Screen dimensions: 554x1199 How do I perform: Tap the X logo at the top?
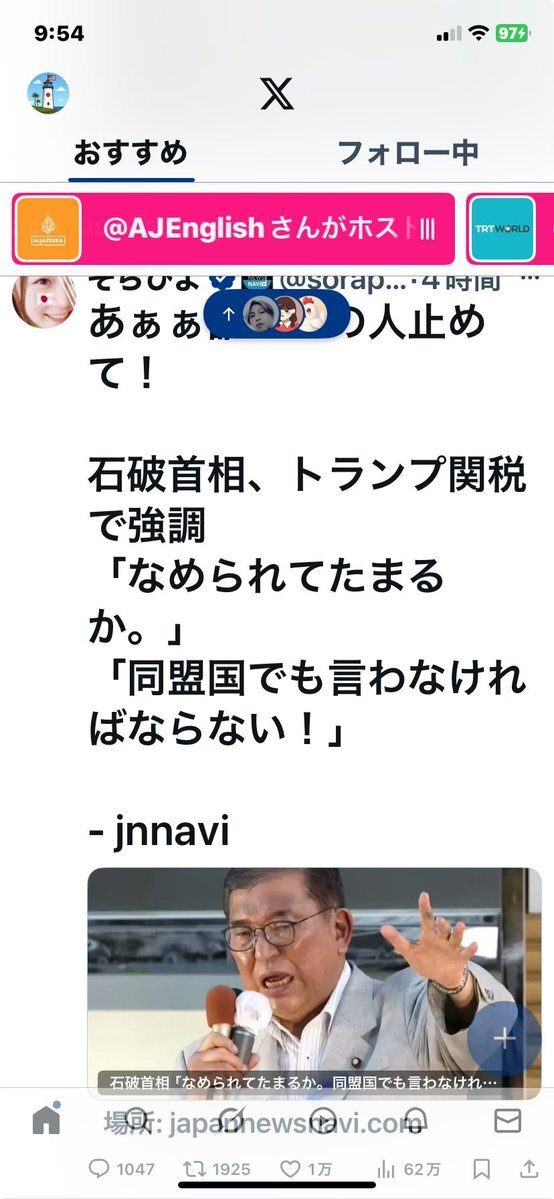pyautogui.click(x=277, y=93)
